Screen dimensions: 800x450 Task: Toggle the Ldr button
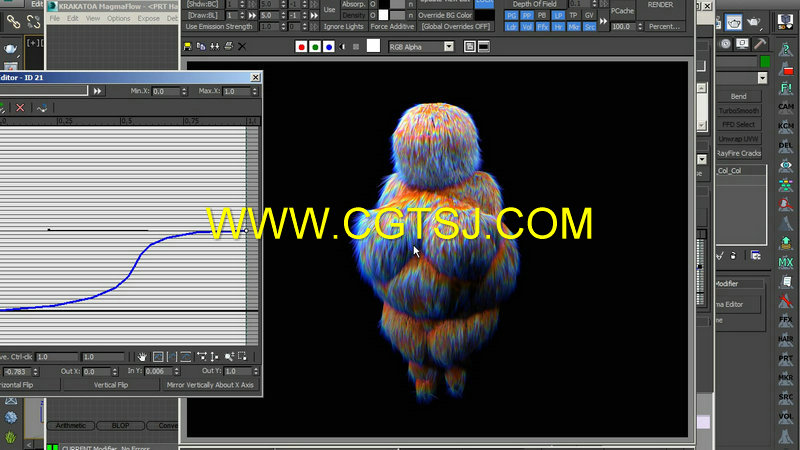click(511, 27)
